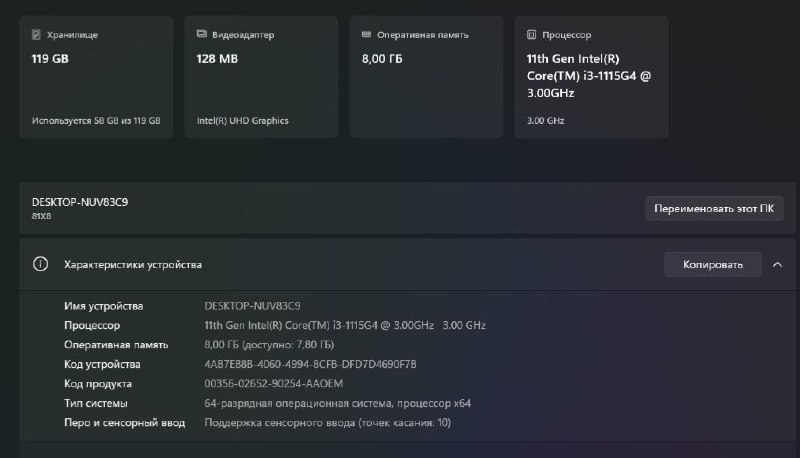Open the Процессор i3-1115G4 card
The image size is (800, 458).
pyautogui.click(x=591, y=77)
